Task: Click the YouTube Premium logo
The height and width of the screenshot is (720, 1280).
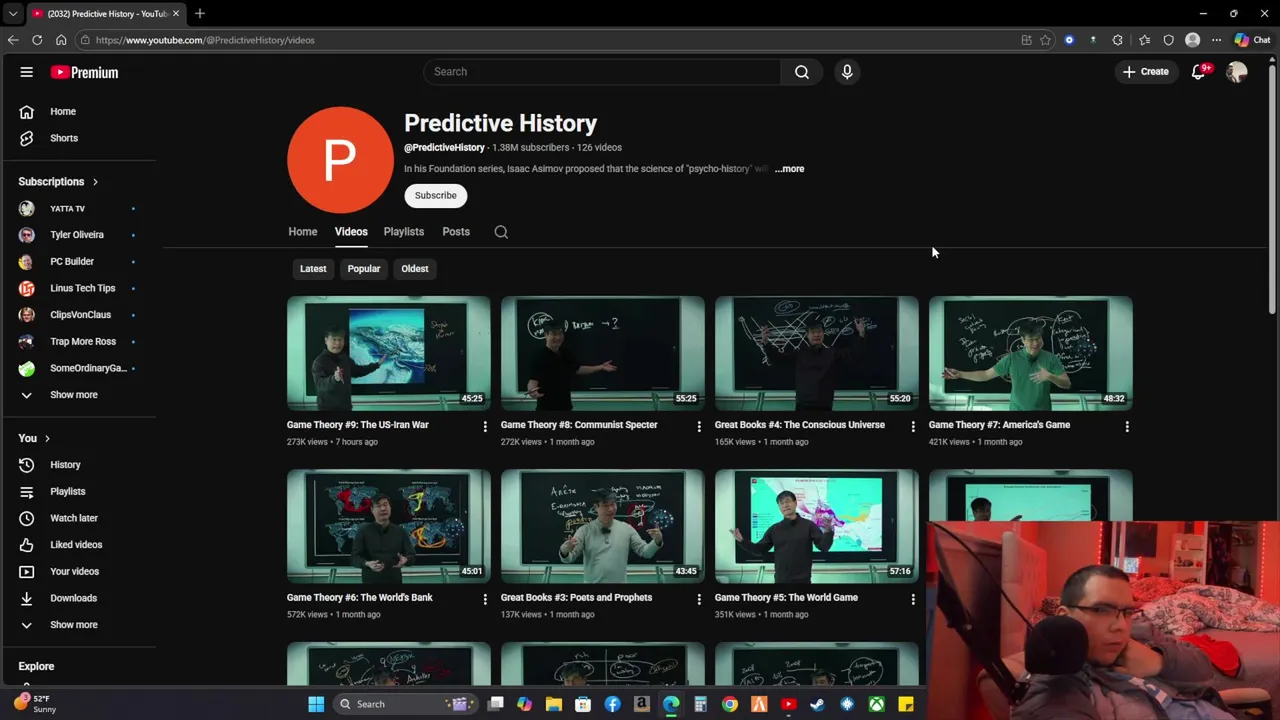Action: [85, 72]
